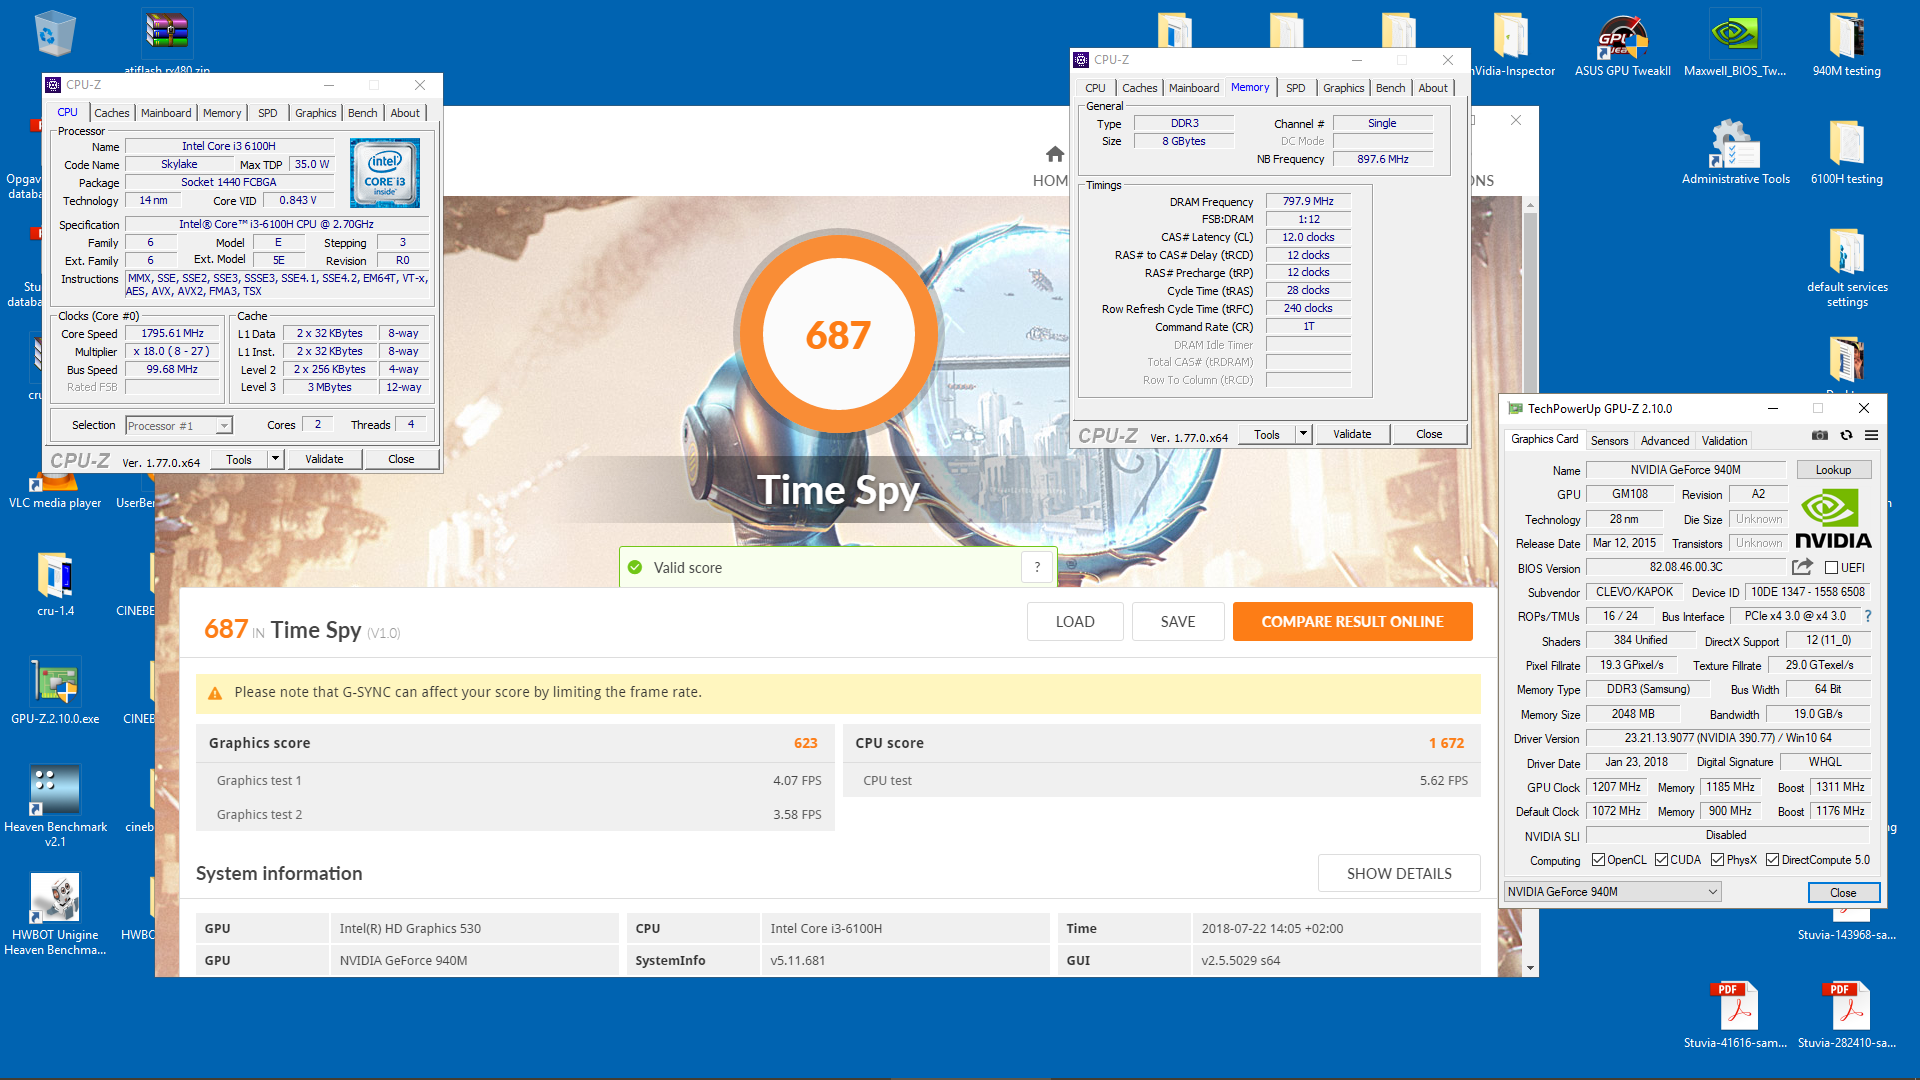The width and height of the screenshot is (1920, 1080).
Task: Click the Bus Interface question mark
Action: (1868, 616)
